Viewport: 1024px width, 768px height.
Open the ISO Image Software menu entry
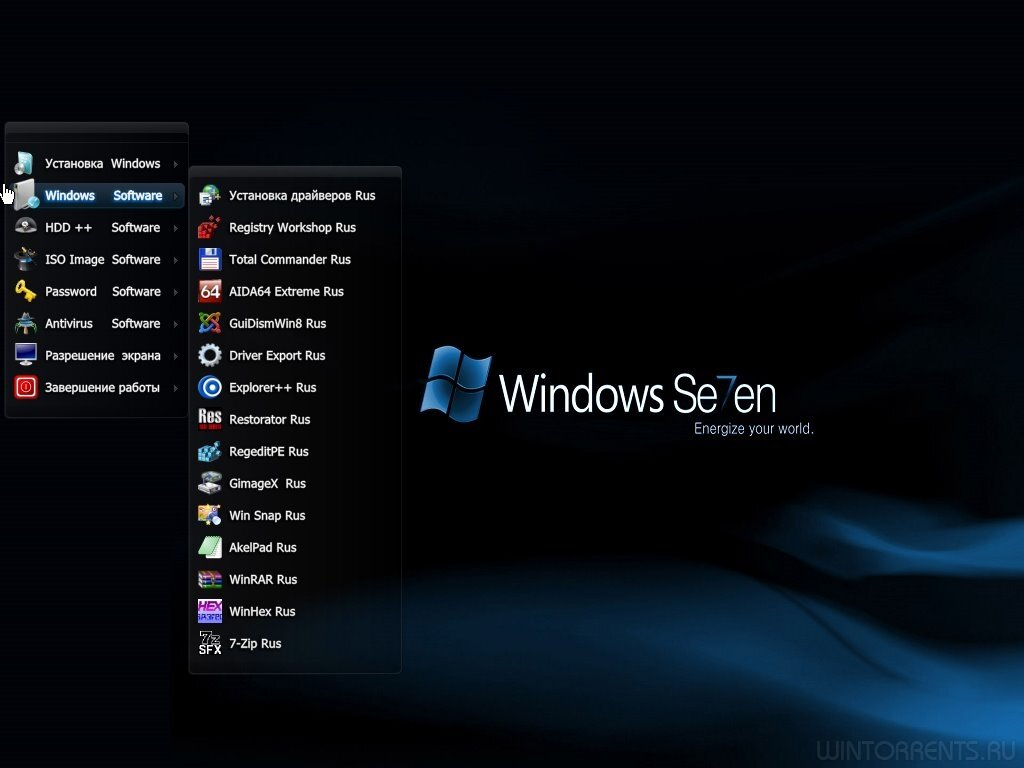pos(97,259)
